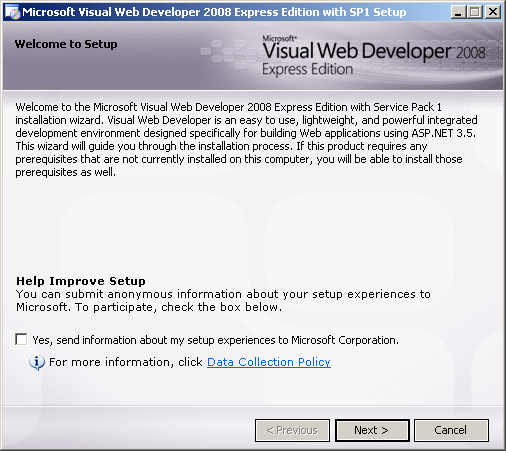Open the Data Collection Policy link

(269, 362)
